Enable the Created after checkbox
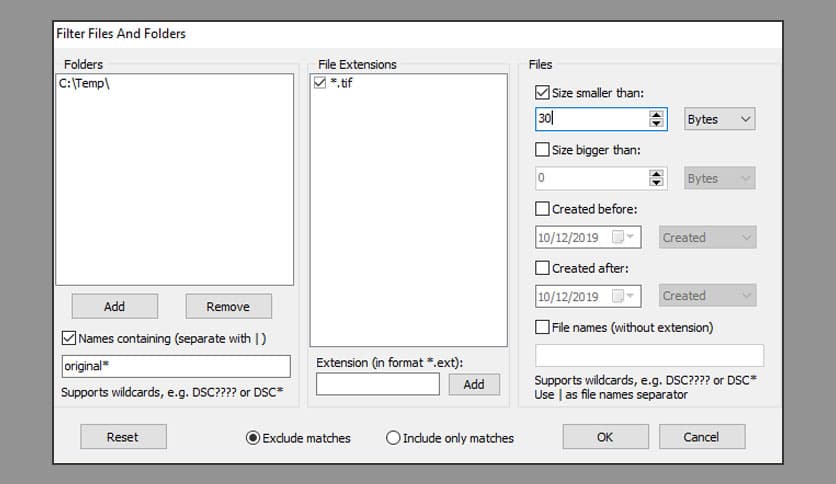Viewport: 836px width, 484px height. pyautogui.click(x=542, y=268)
